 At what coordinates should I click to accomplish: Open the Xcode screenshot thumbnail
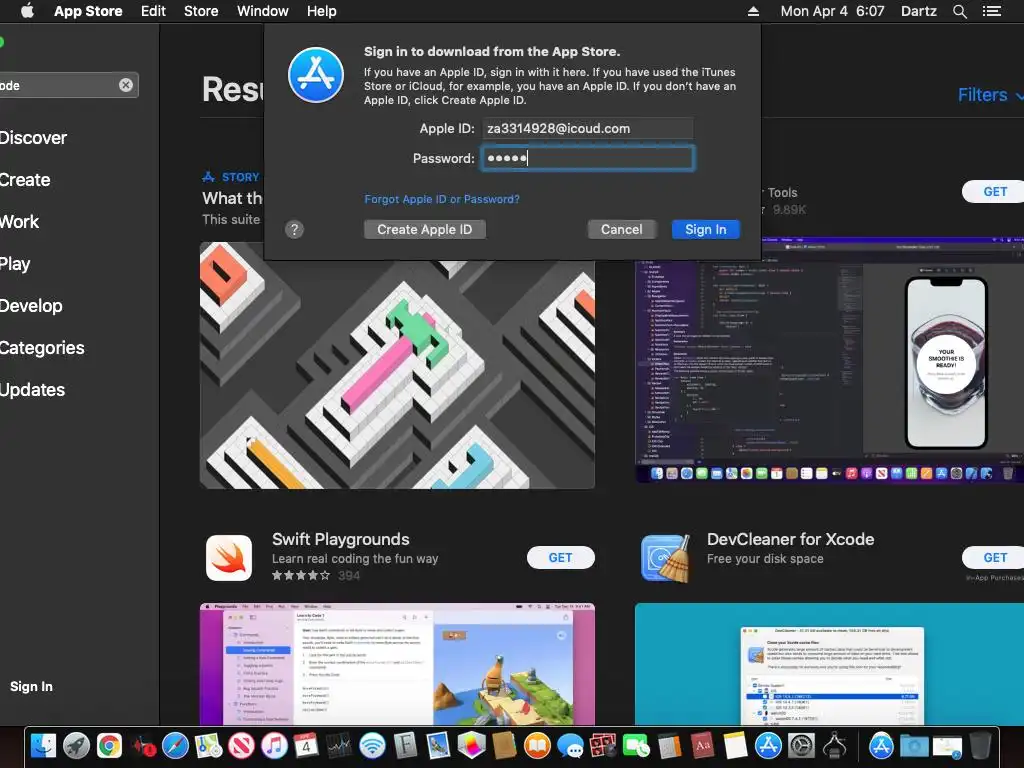pyautogui.click(x=829, y=360)
